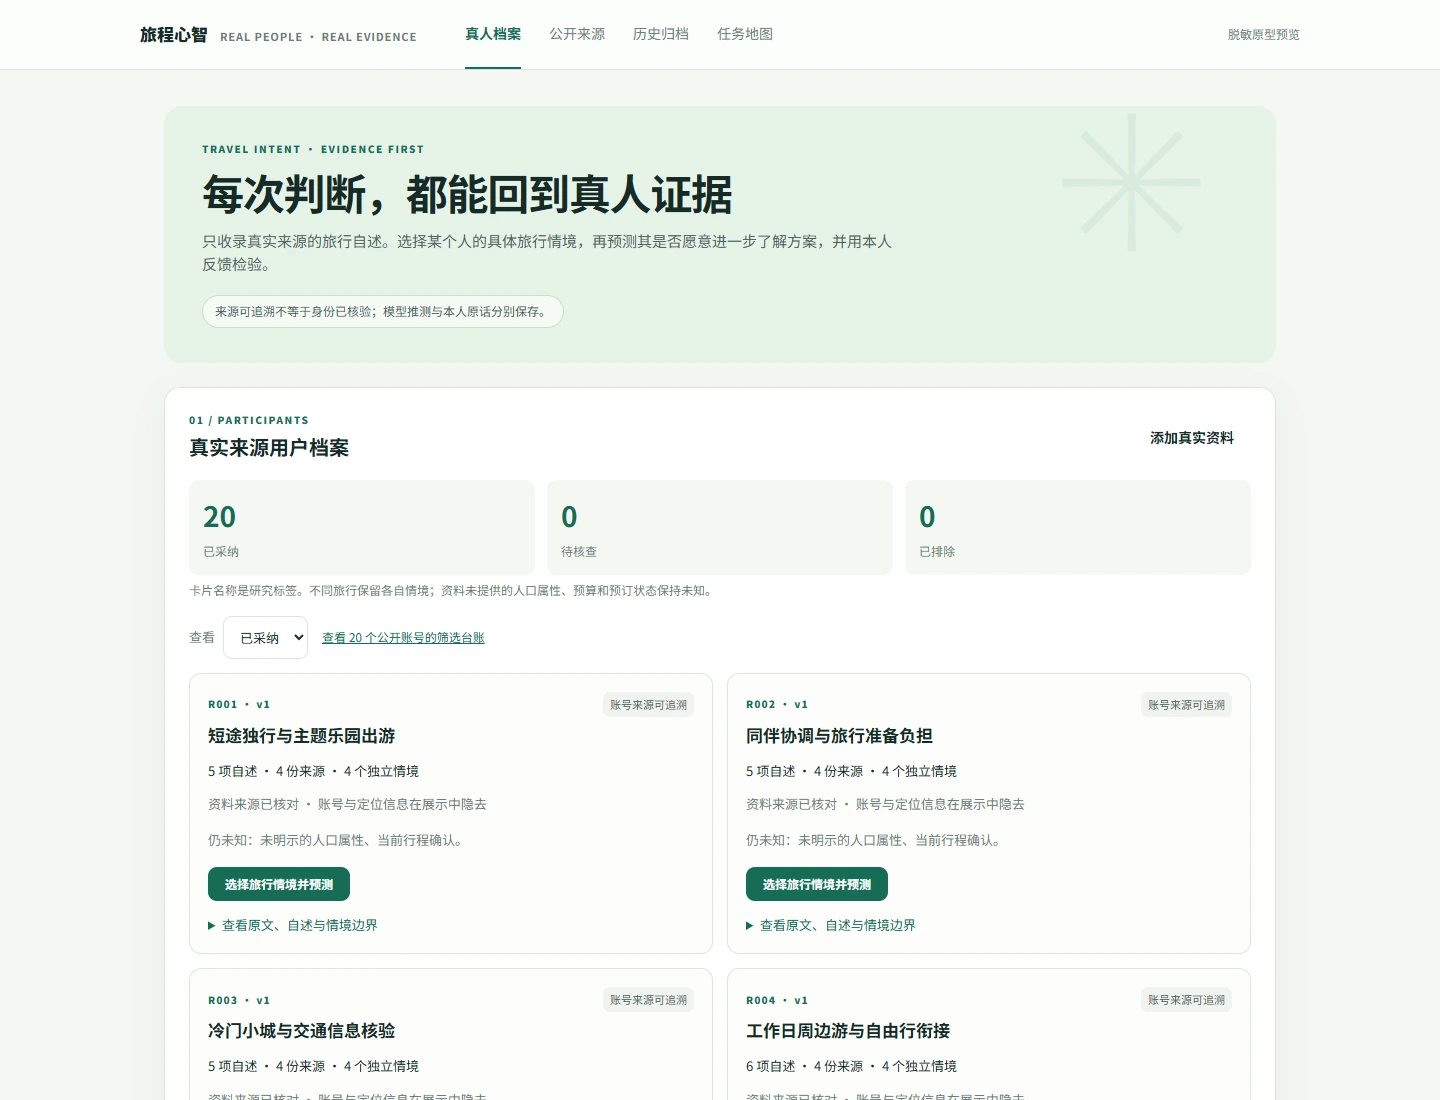The width and height of the screenshot is (1440, 1100).
Task: Click the 20 已采纳 stat tile
Action: 362,527
